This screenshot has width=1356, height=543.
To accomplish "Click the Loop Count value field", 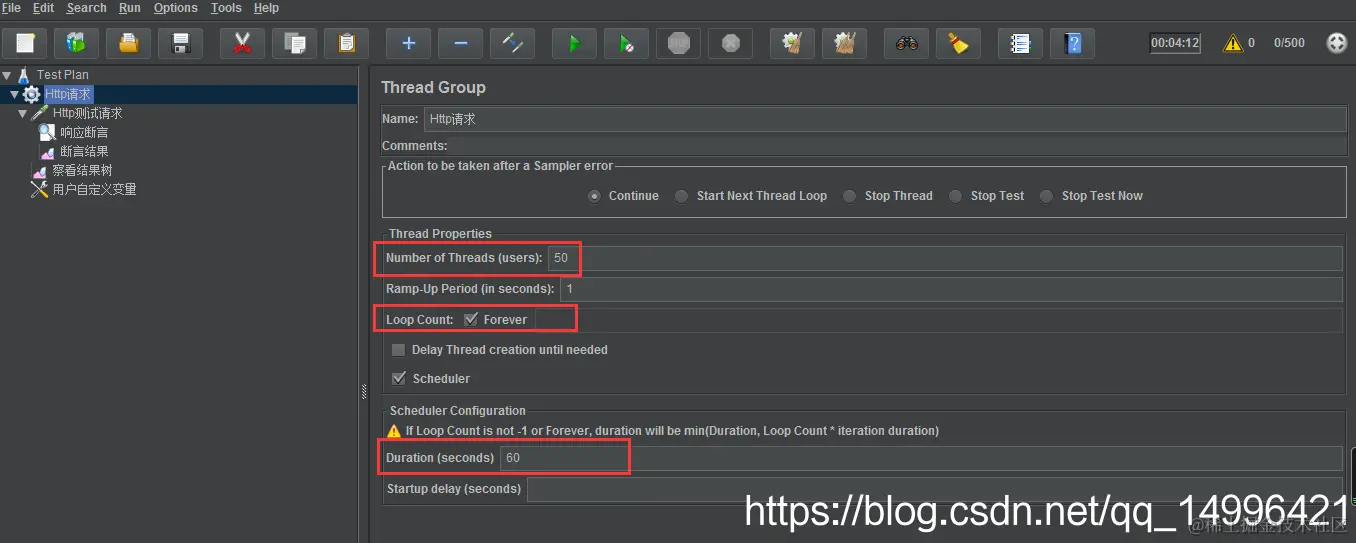I will click(939, 320).
